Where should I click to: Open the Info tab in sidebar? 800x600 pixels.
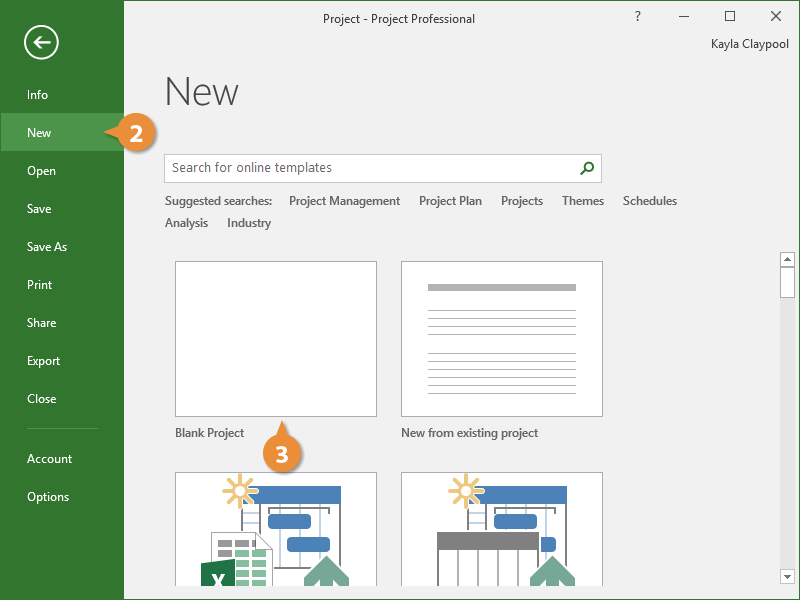(38, 95)
